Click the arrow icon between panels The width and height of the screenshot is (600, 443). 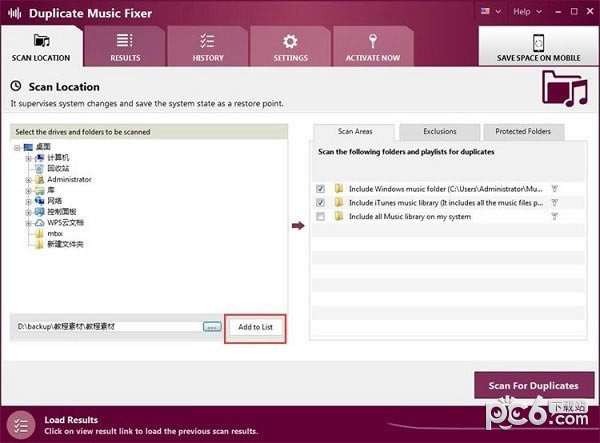pyautogui.click(x=298, y=225)
